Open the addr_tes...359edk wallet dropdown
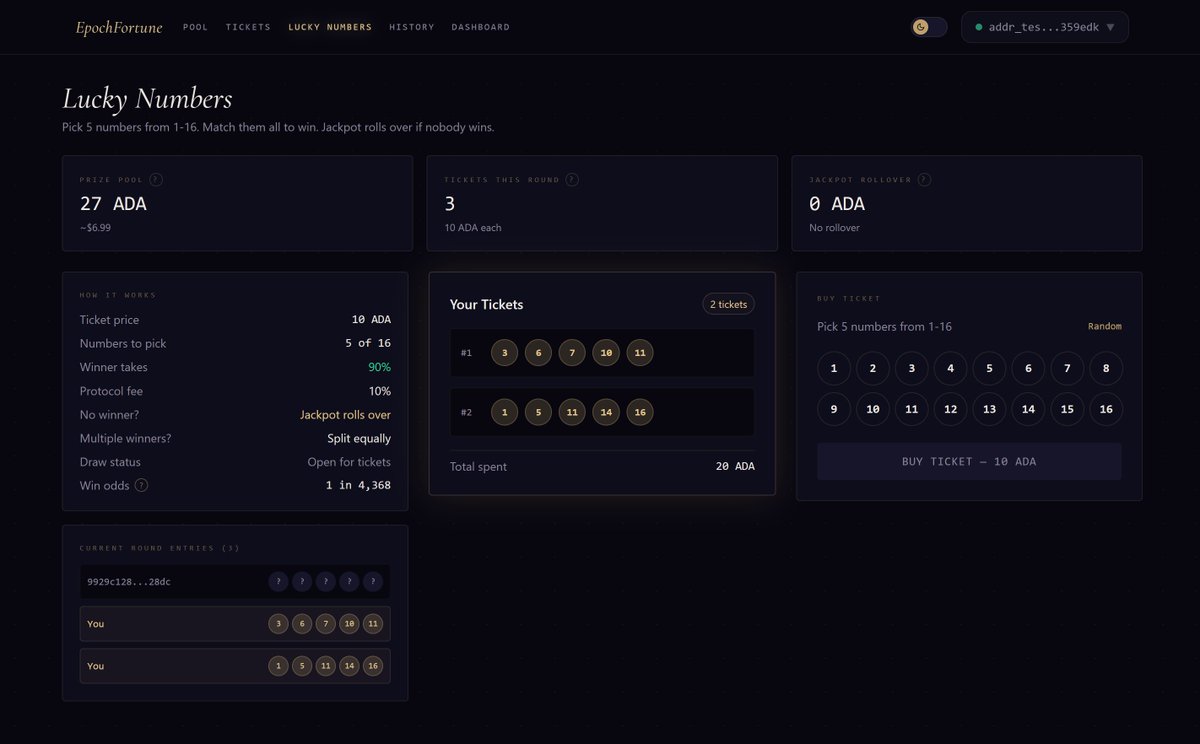The width and height of the screenshot is (1200, 744). coord(1045,27)
